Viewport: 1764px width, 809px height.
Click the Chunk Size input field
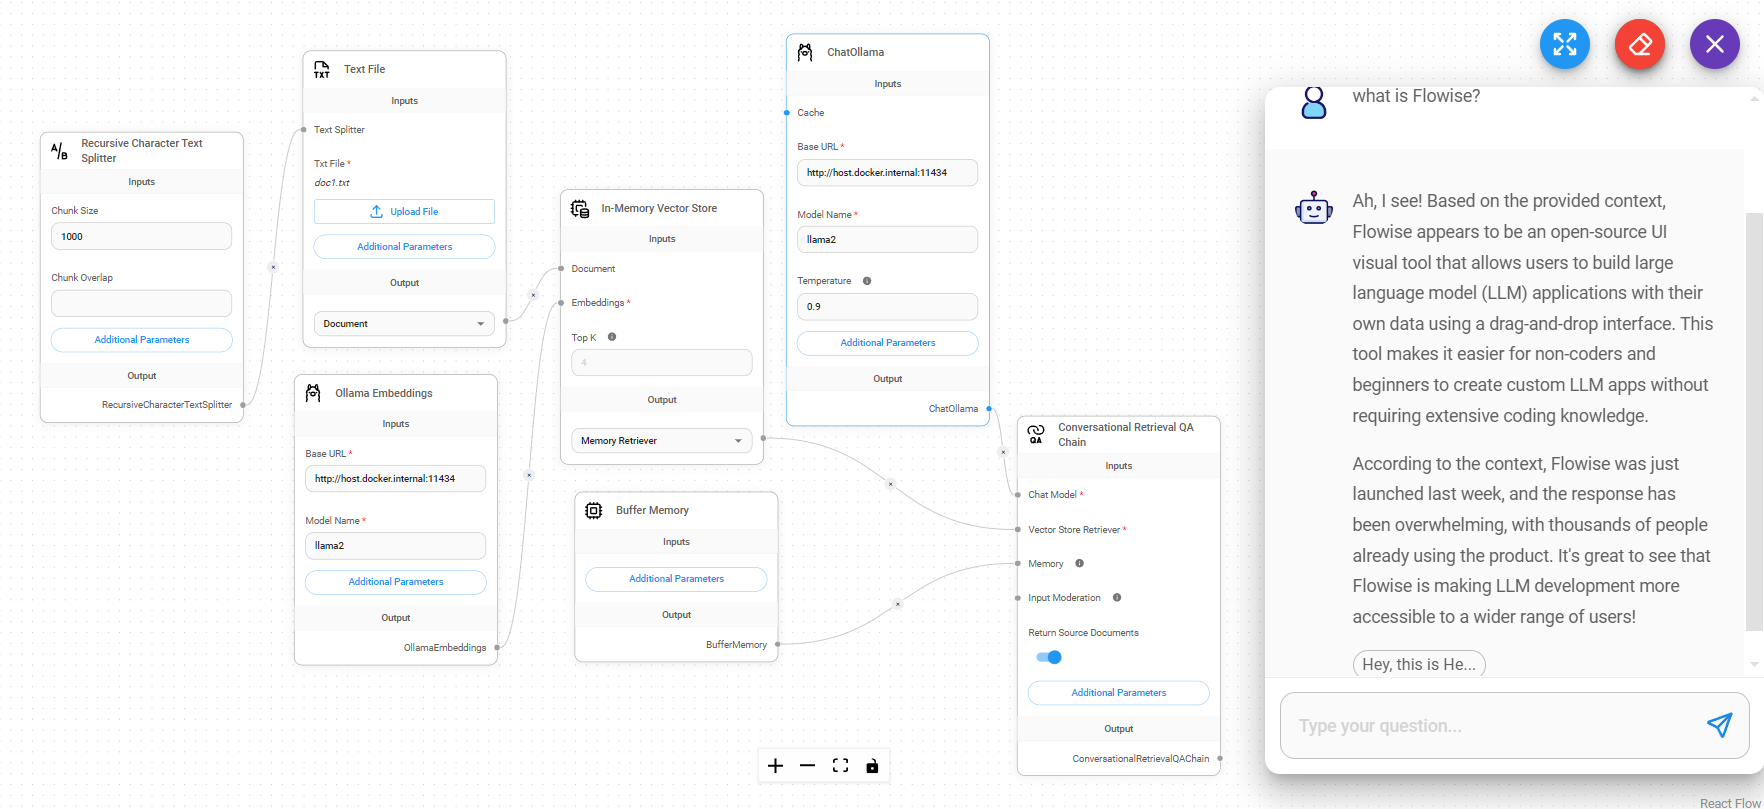(141, 237)
